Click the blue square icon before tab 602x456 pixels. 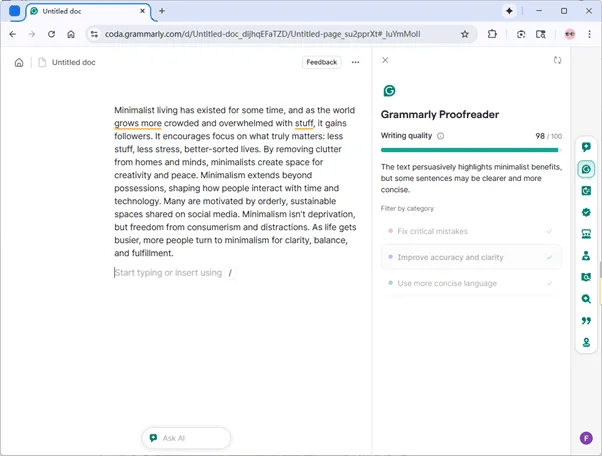15,11
